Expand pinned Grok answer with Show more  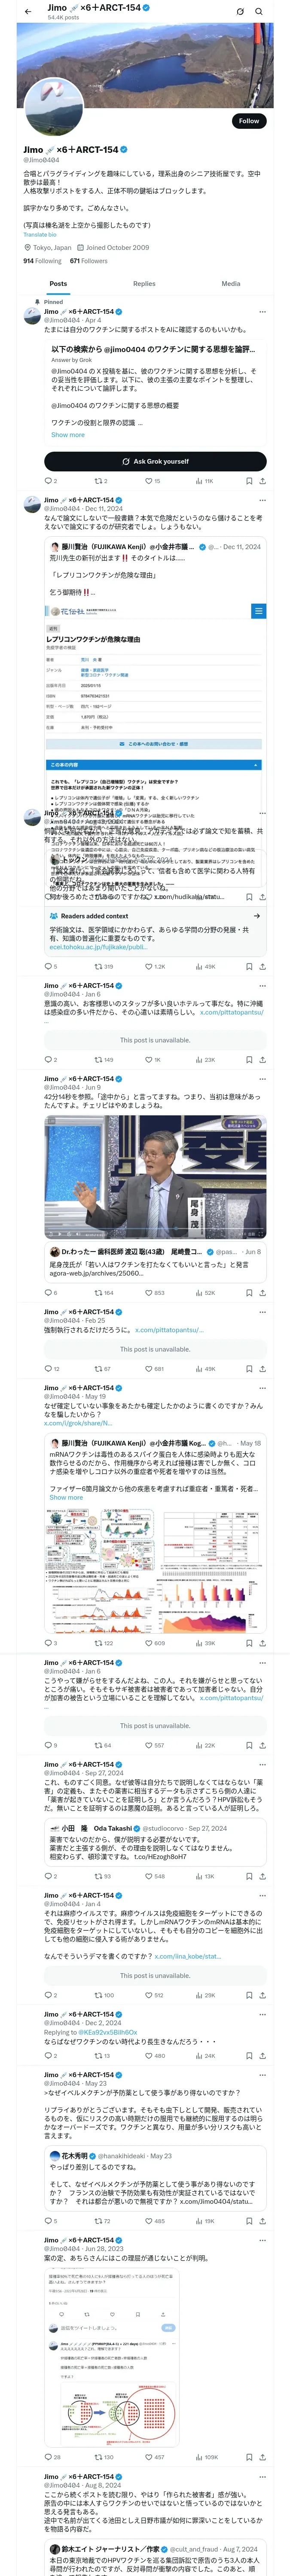[x=68, y=434]
